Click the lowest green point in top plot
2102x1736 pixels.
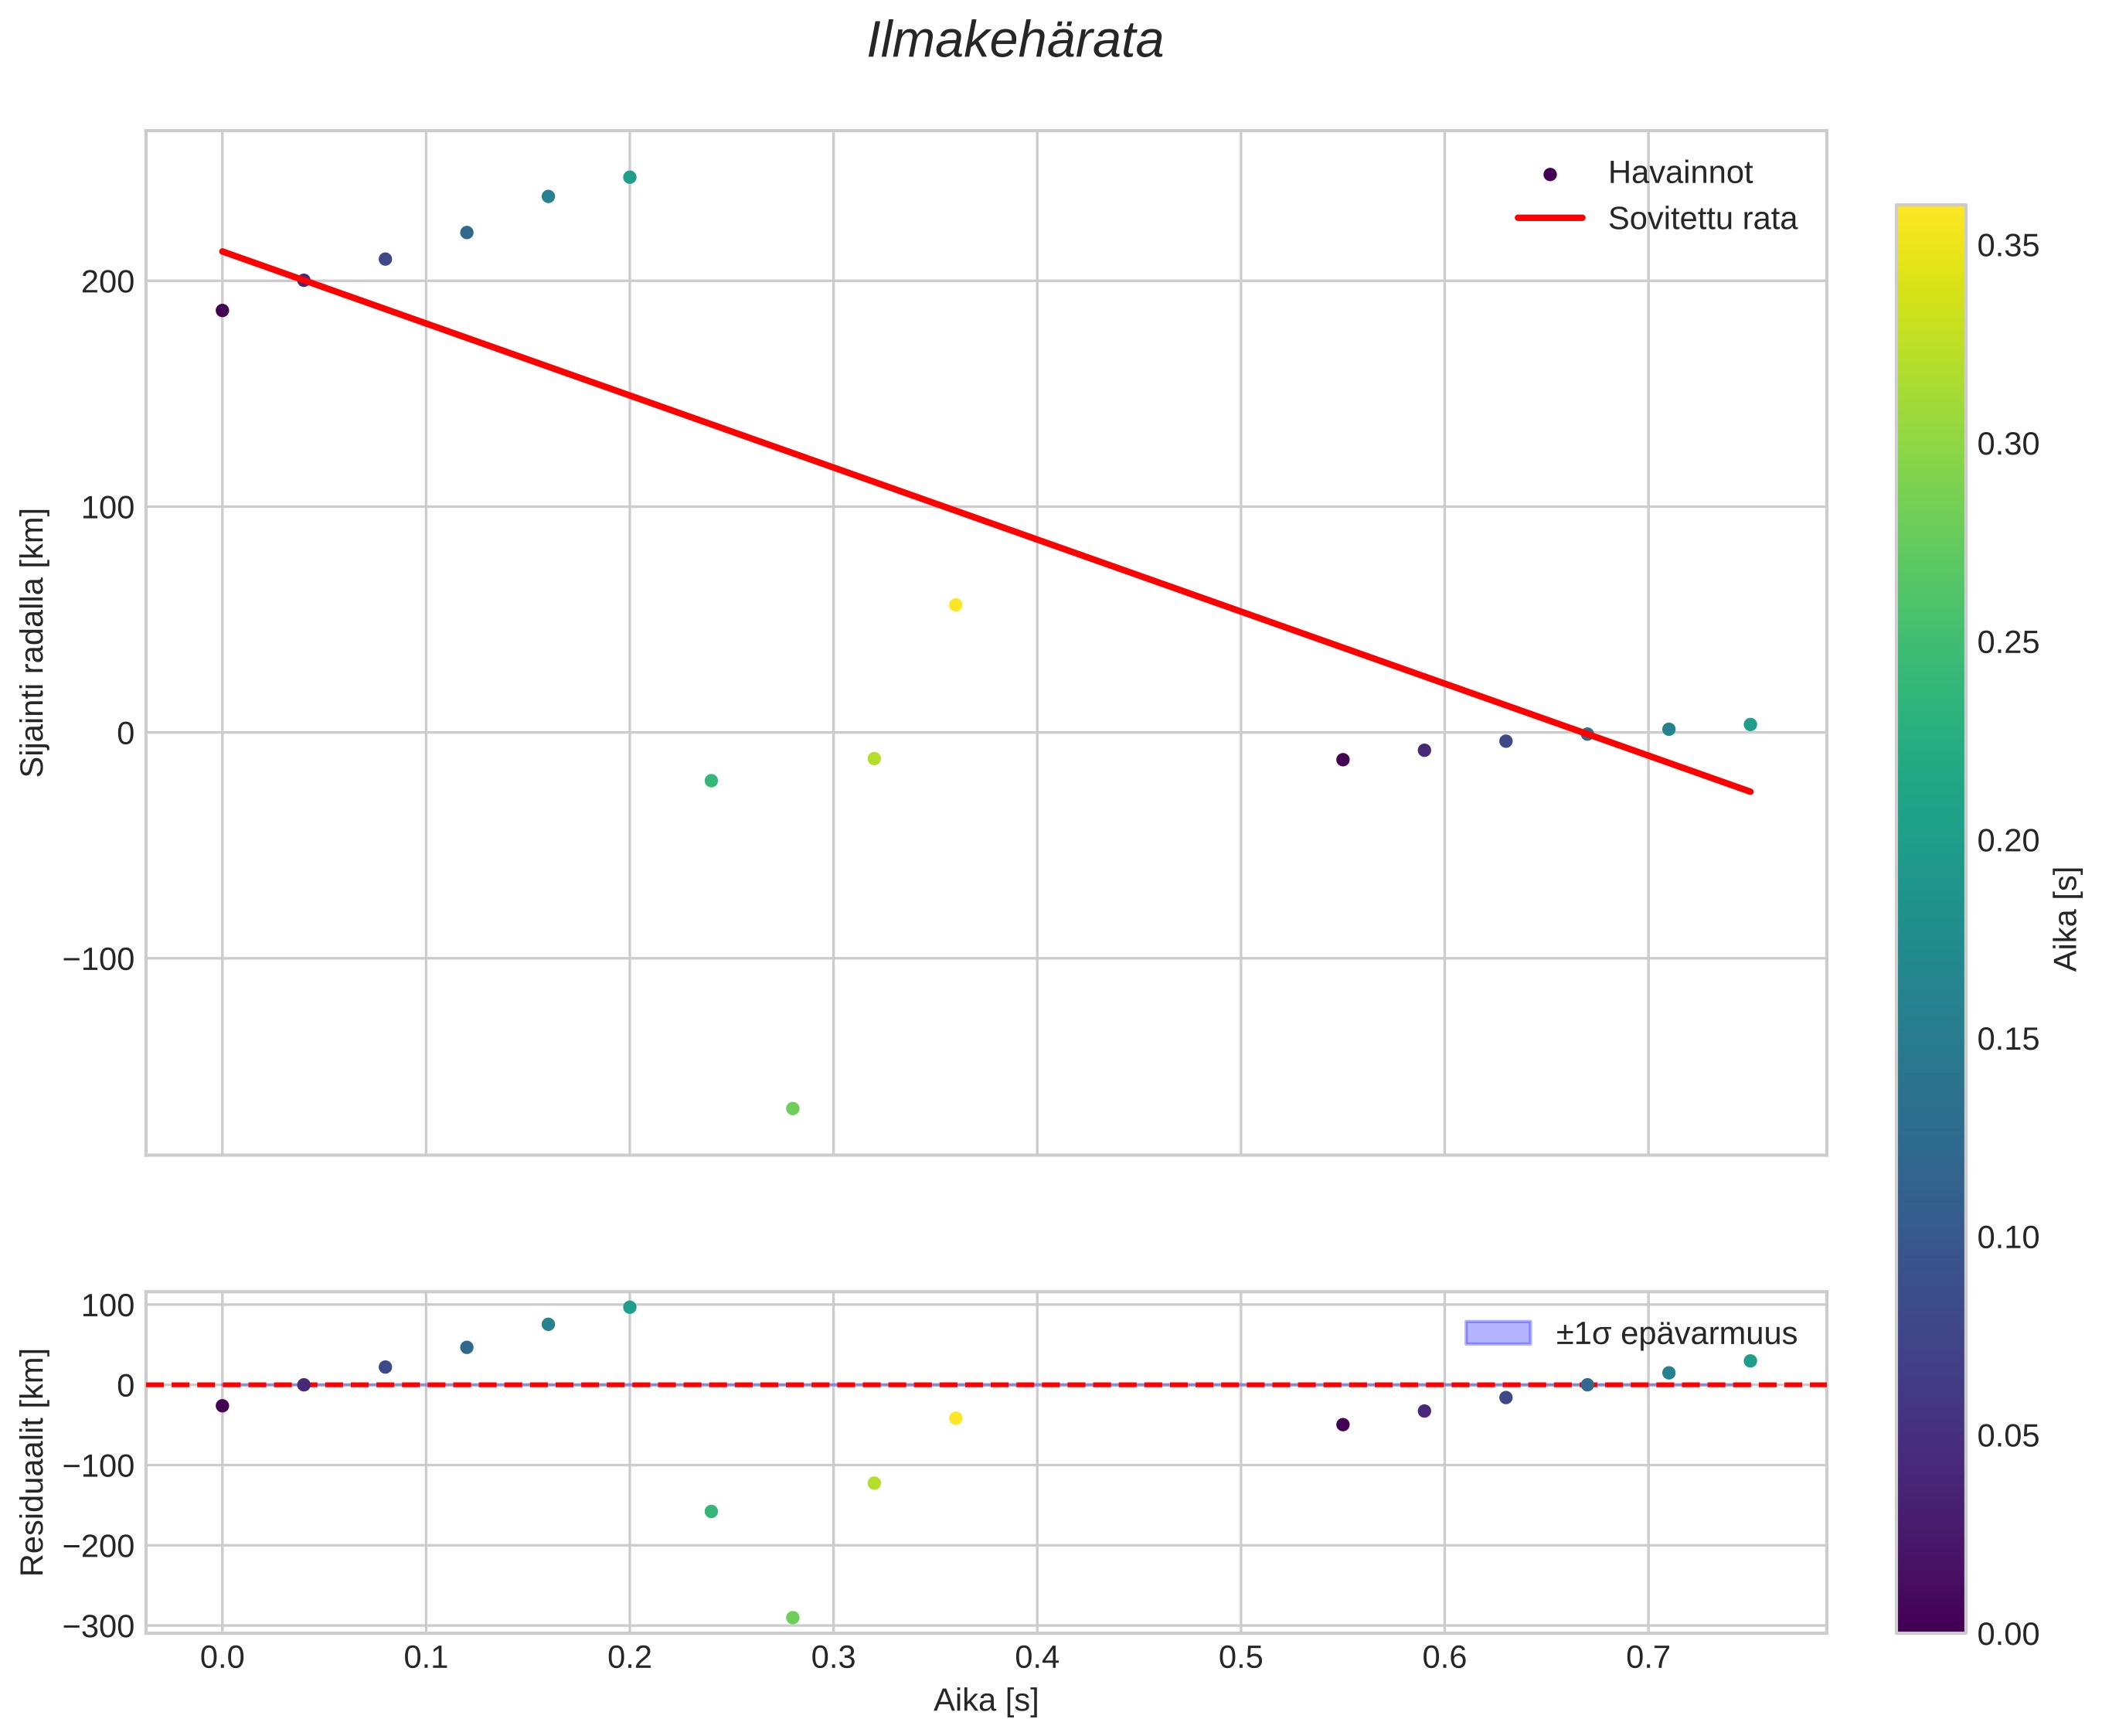(x=792, y=1108)
